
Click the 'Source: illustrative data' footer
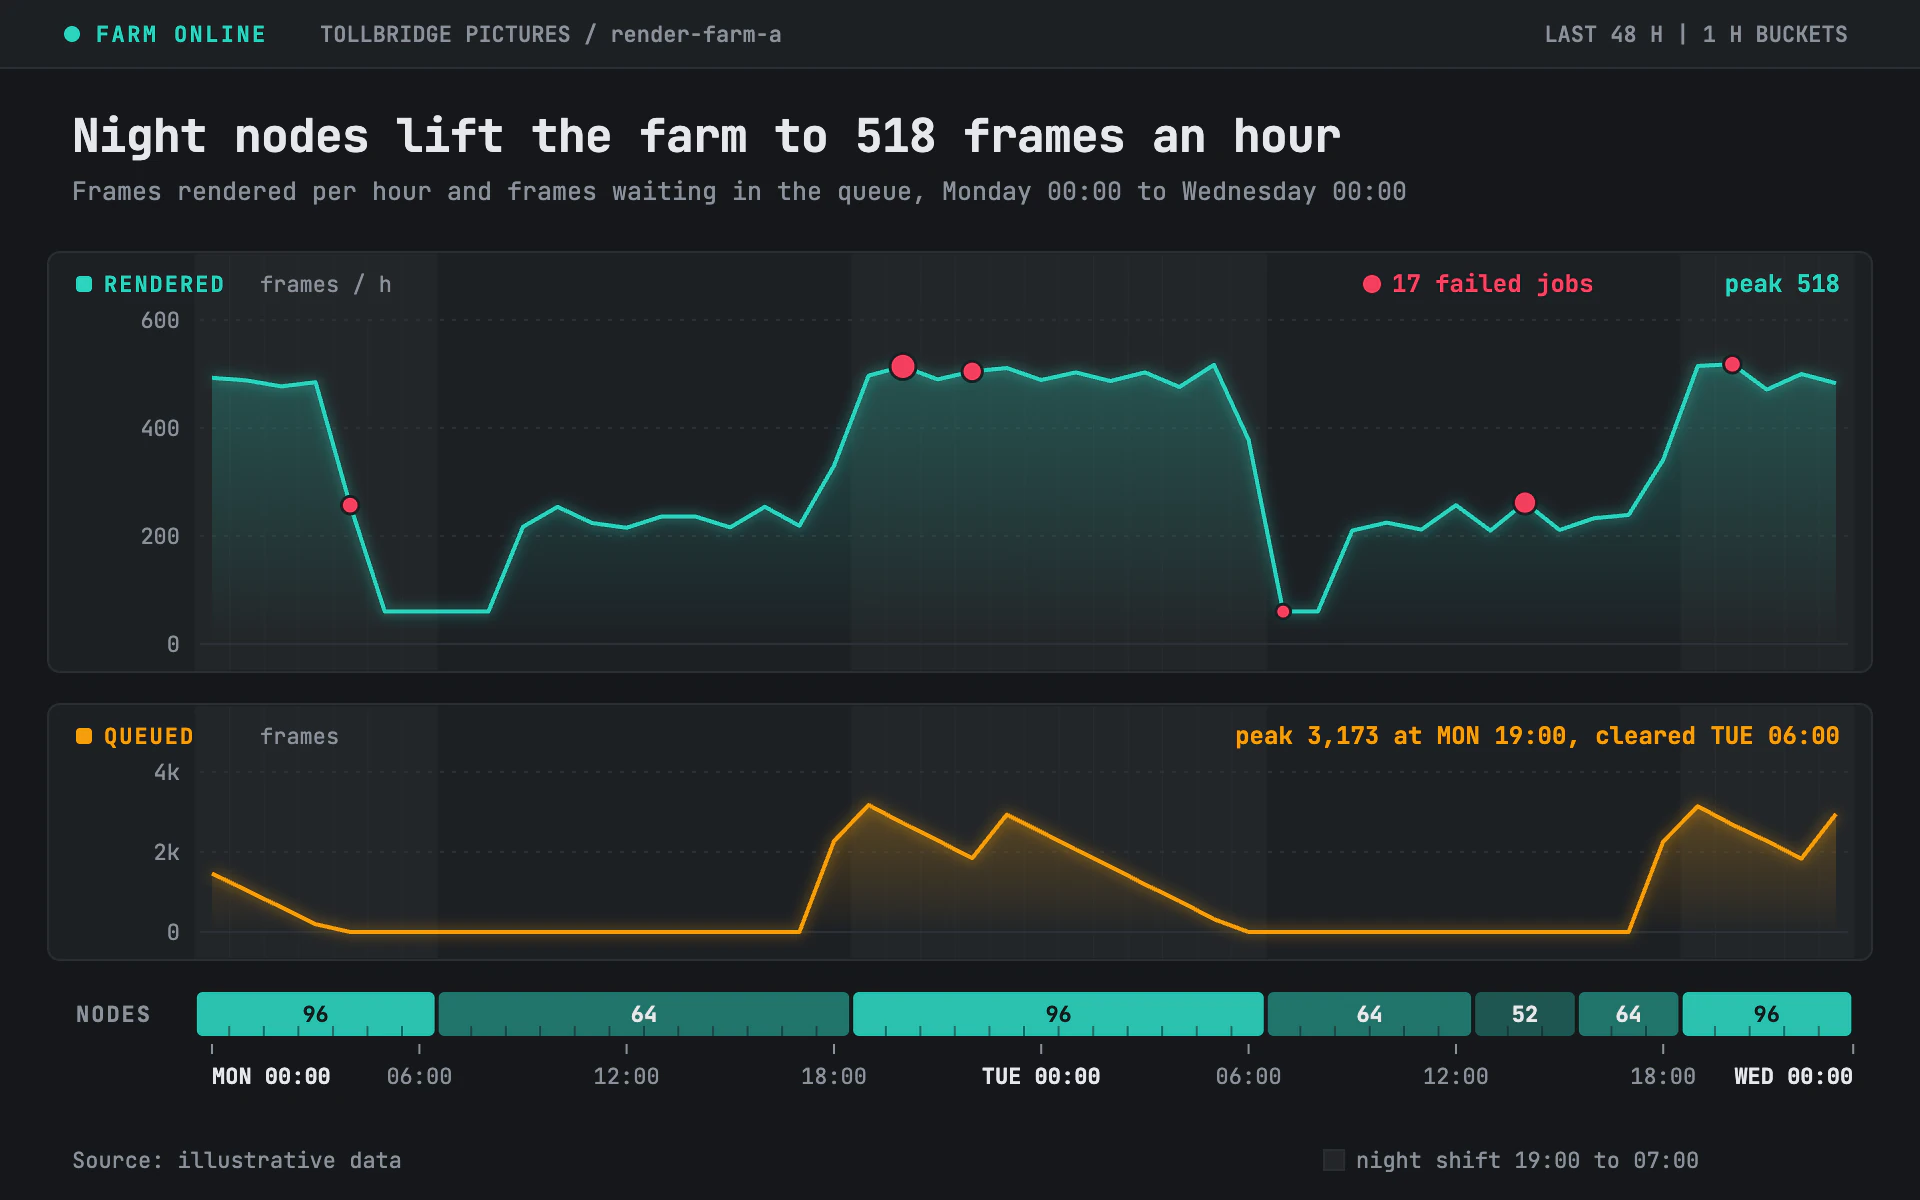pyautogui.click(x=237, y=1160)
